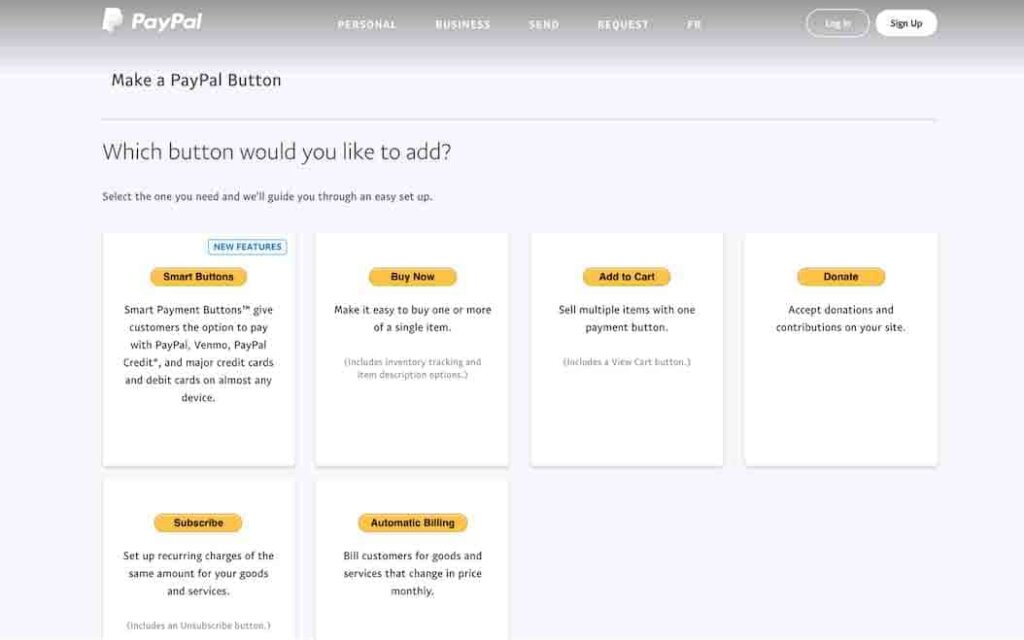
Task: Open the Business menu
Action: click(462, 25)
